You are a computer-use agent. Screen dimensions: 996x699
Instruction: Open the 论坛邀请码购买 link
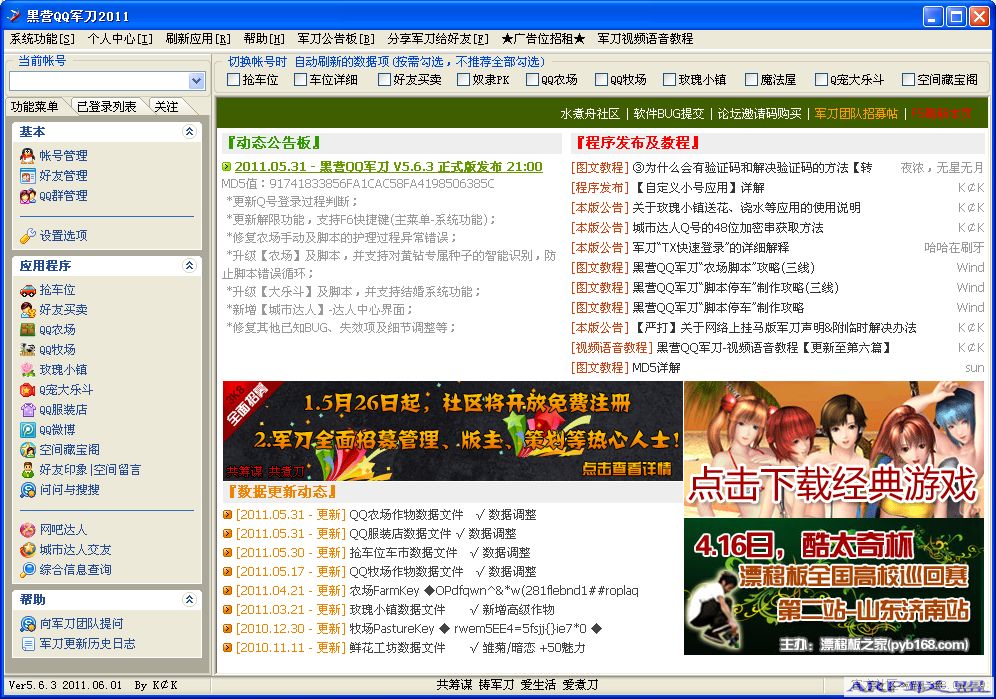(759, 114)
